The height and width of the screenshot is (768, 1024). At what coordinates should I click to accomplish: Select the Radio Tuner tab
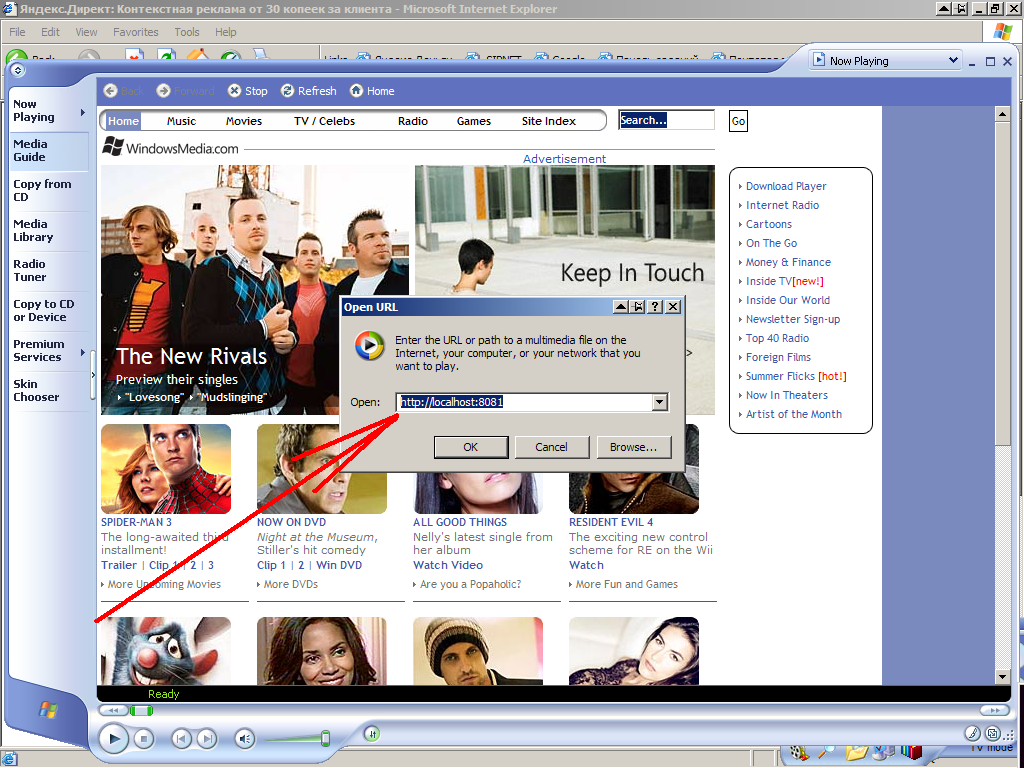click(x=50, y=270)
